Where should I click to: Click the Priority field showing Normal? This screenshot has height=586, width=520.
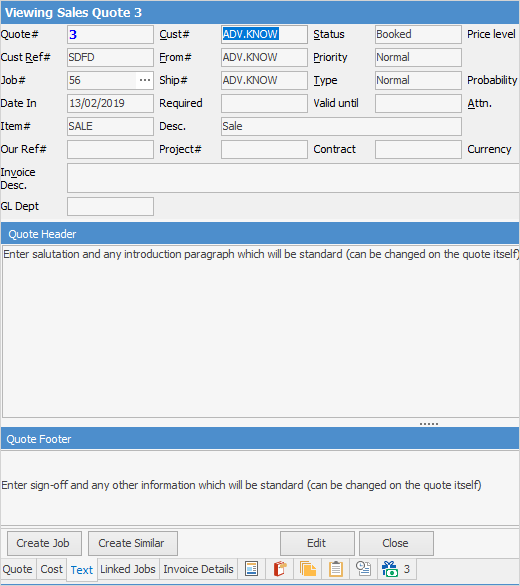(x=418, y=58)
